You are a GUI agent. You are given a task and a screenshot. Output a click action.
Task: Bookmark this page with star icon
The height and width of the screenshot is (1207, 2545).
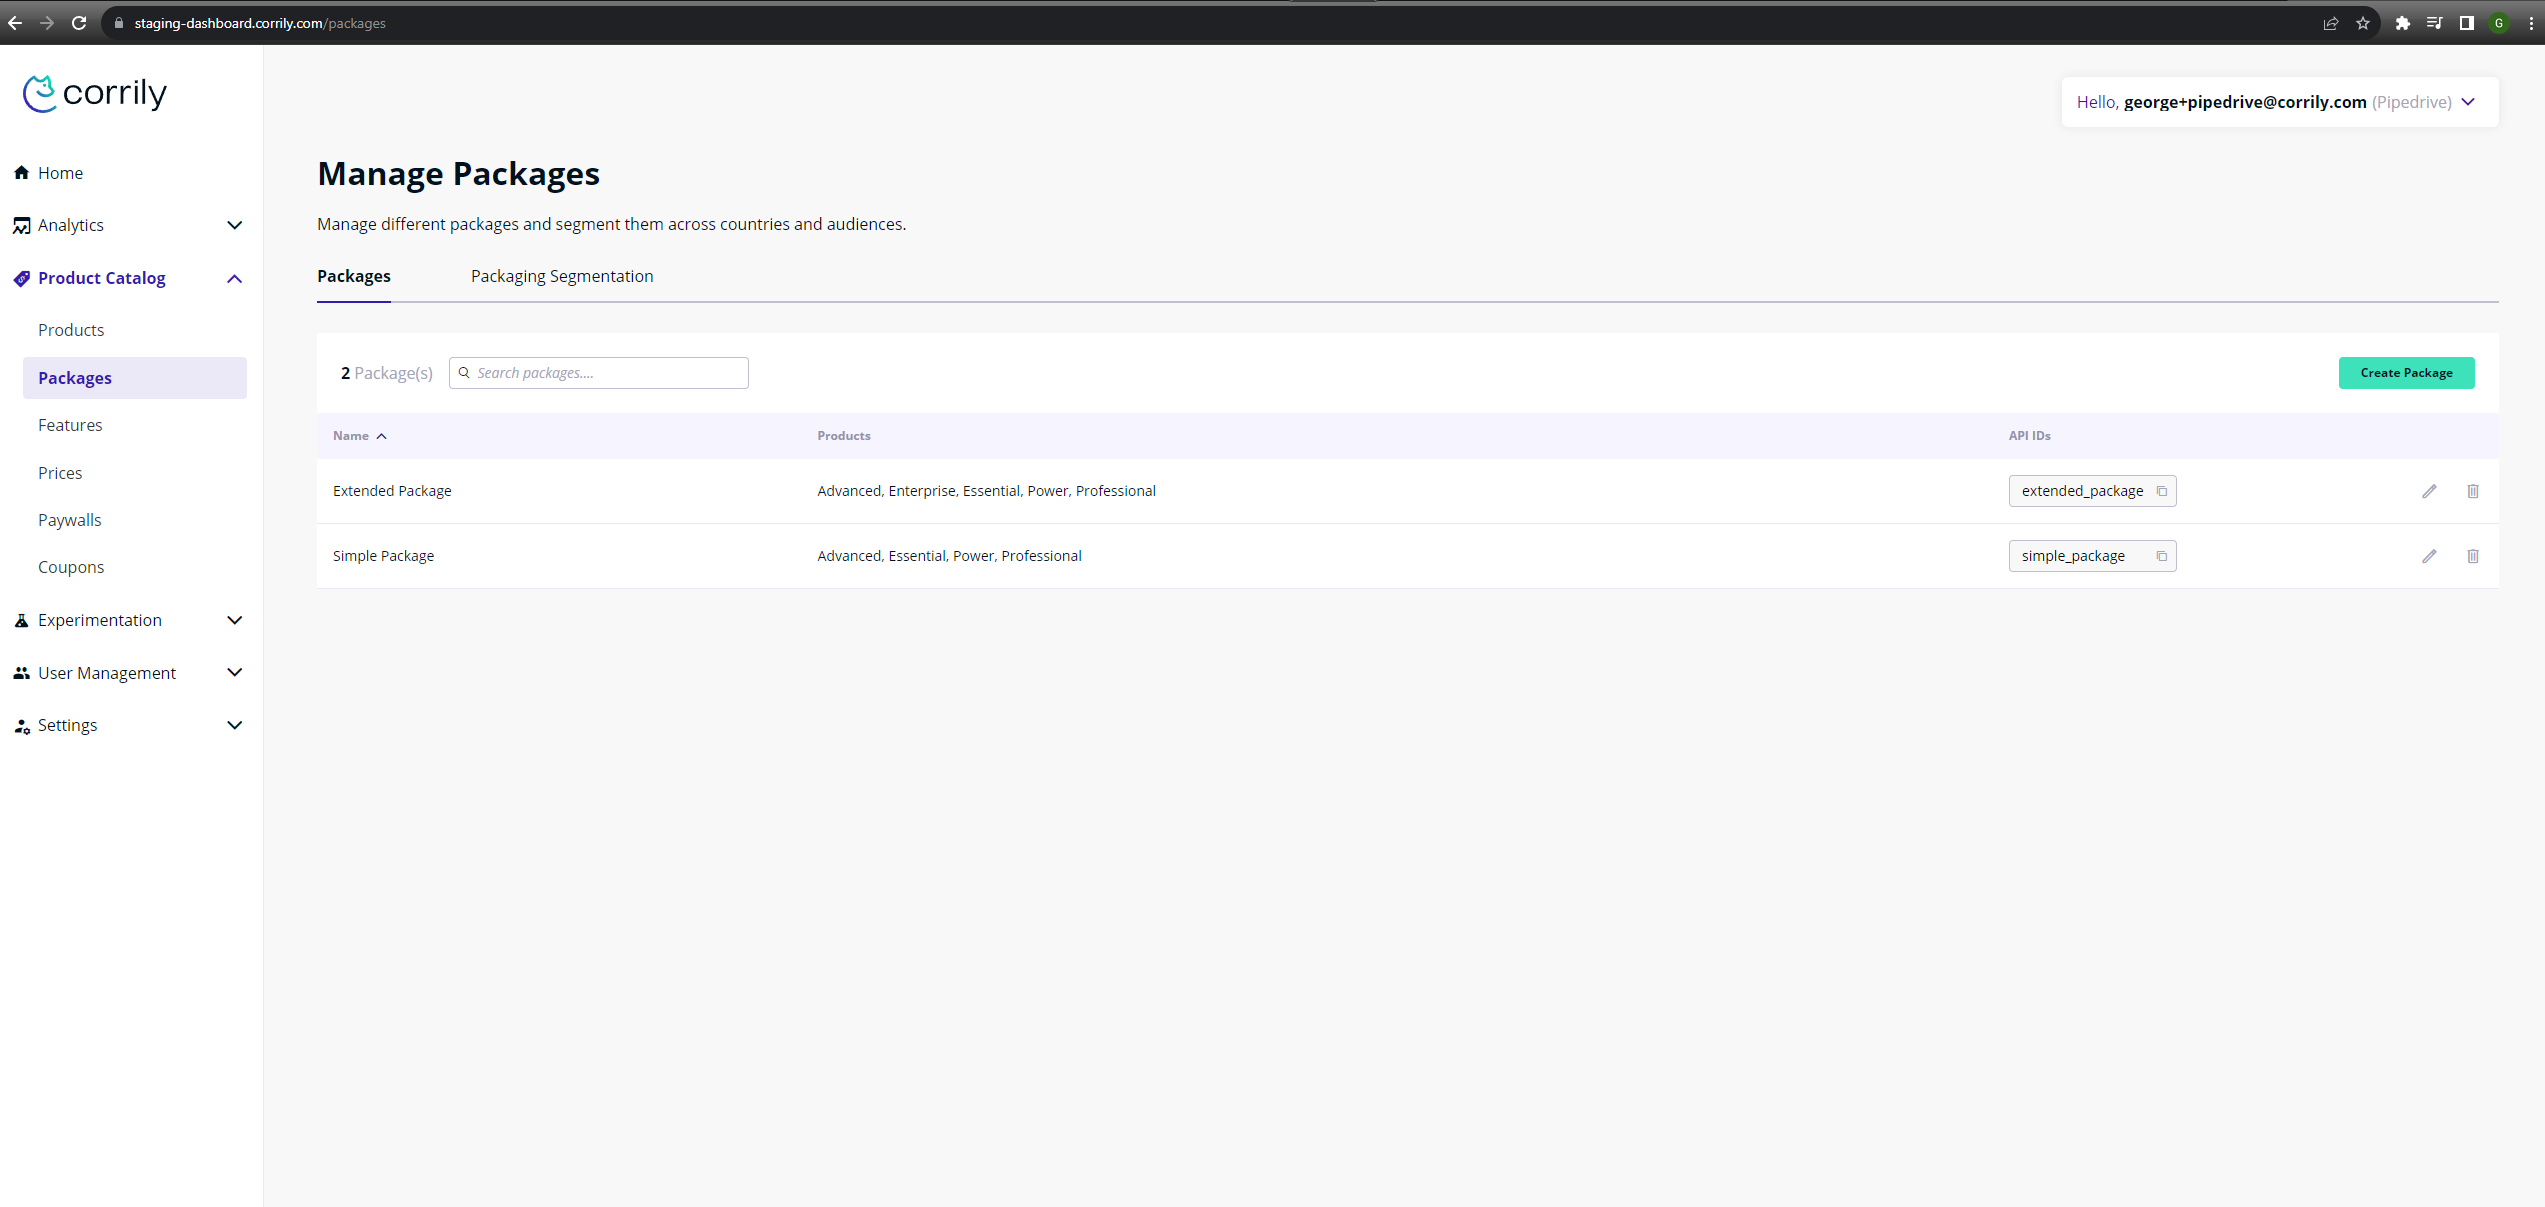coord(2363,23)
